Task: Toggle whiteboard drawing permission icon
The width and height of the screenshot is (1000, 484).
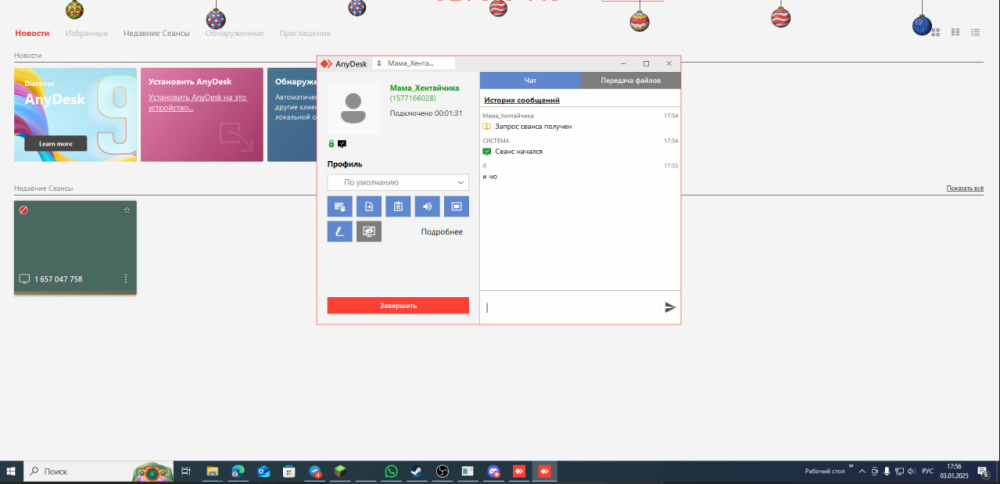Action: tap(339, 231)
